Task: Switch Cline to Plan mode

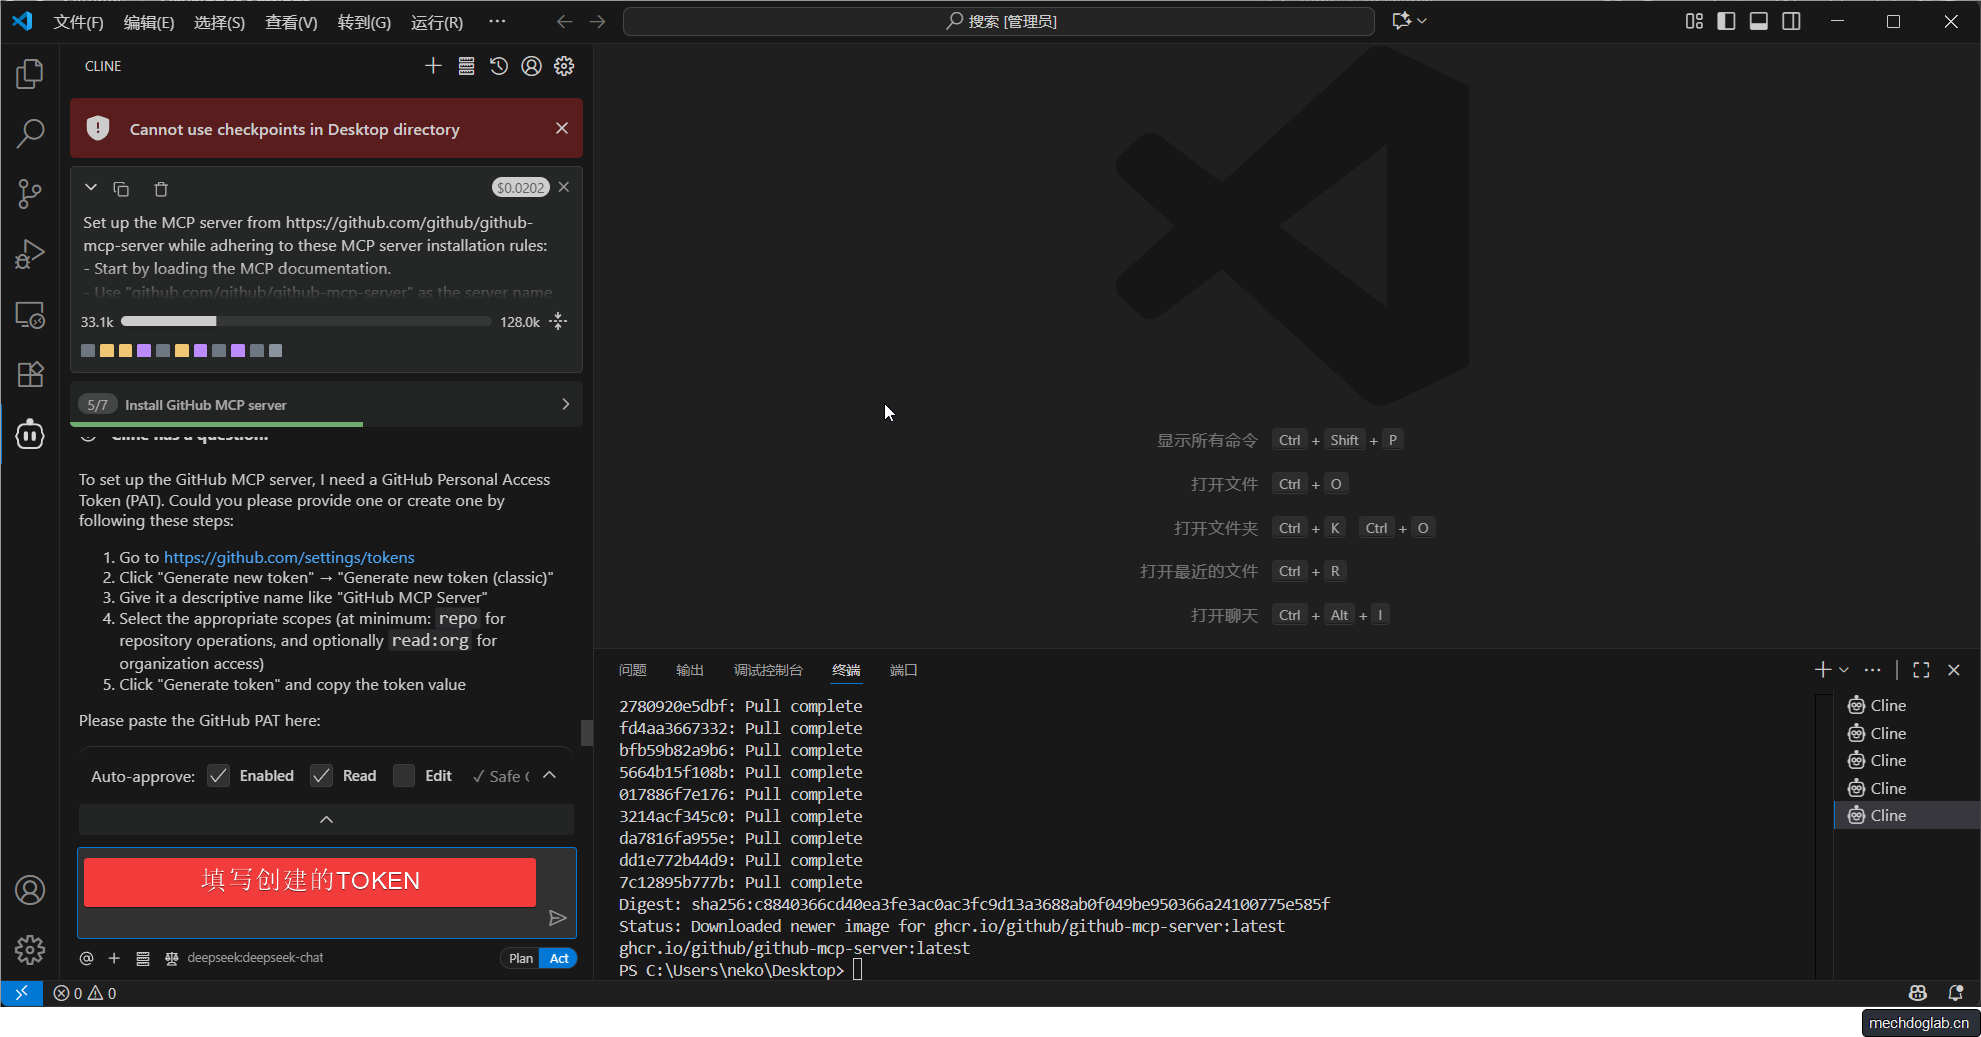Action: point(520,958)
